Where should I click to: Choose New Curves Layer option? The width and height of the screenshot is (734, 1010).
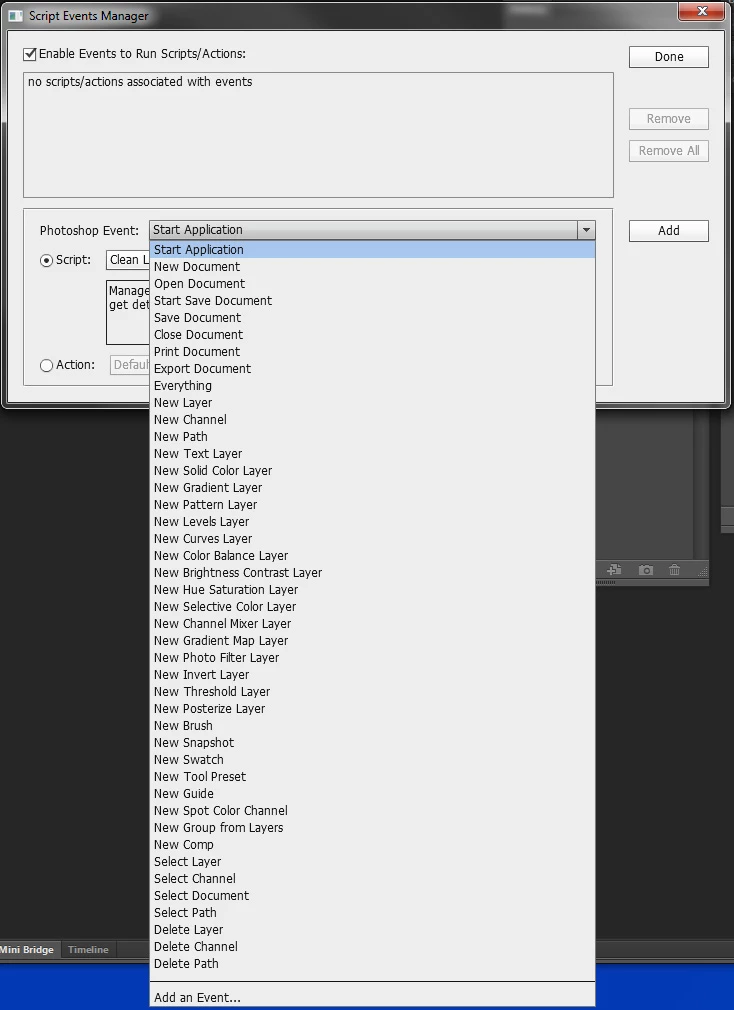click(372, 538)
